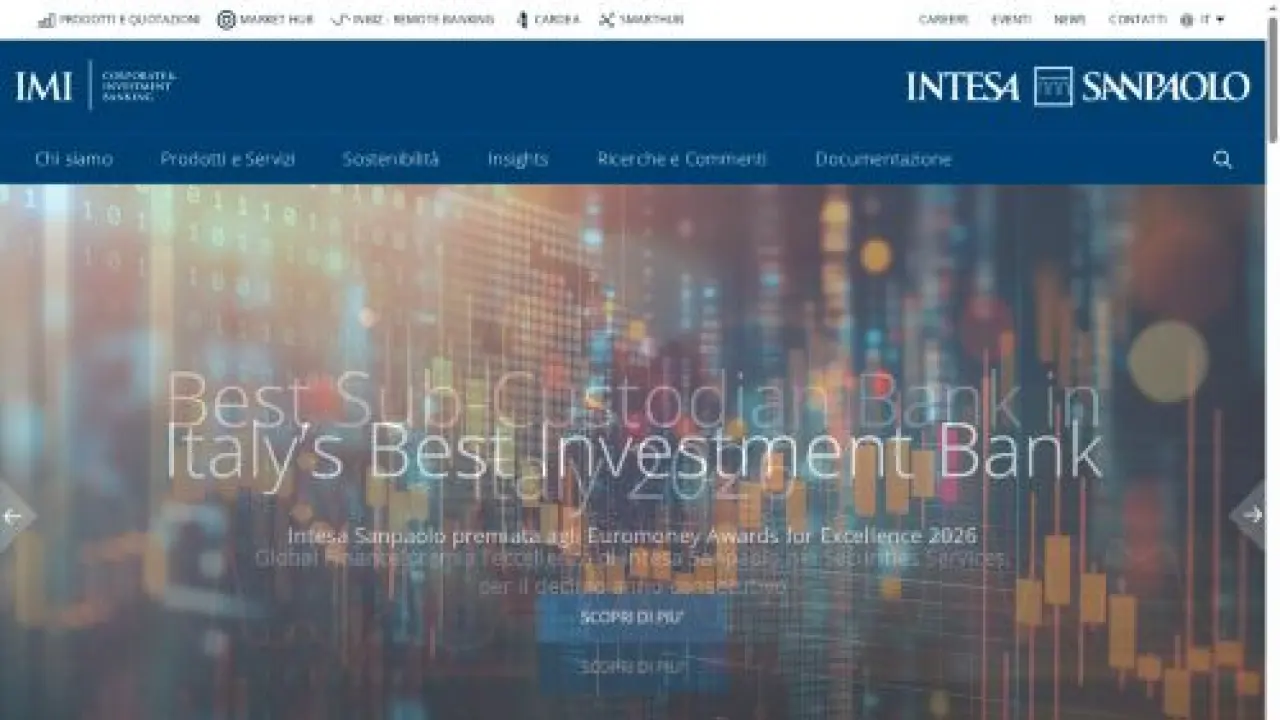
Task: Expand the IT language dropdown
Action: coord(1212,19)
